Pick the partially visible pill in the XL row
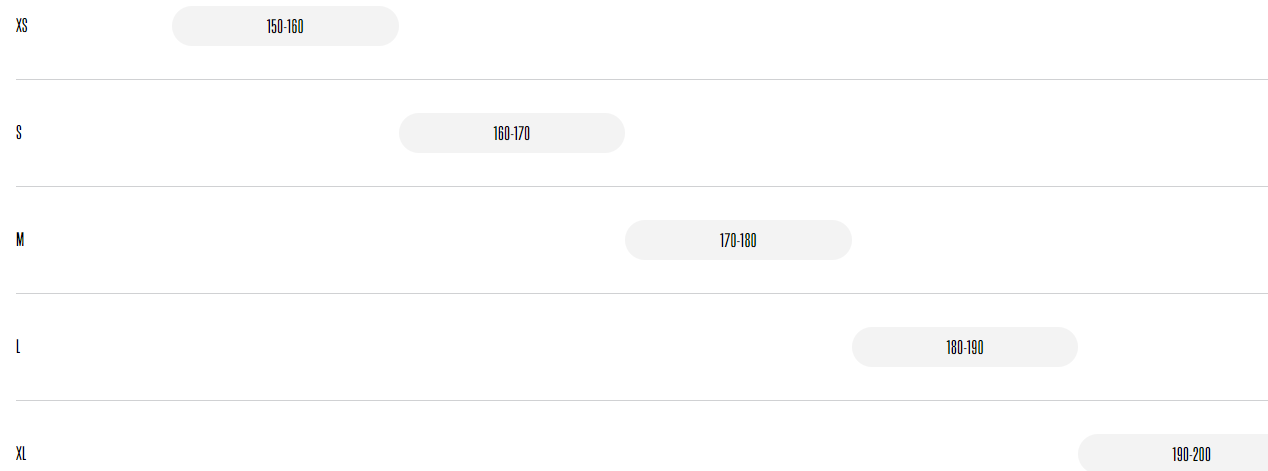Viewport: 1268px width, 471px height. pyautogui.click(x=1173, y=453)
